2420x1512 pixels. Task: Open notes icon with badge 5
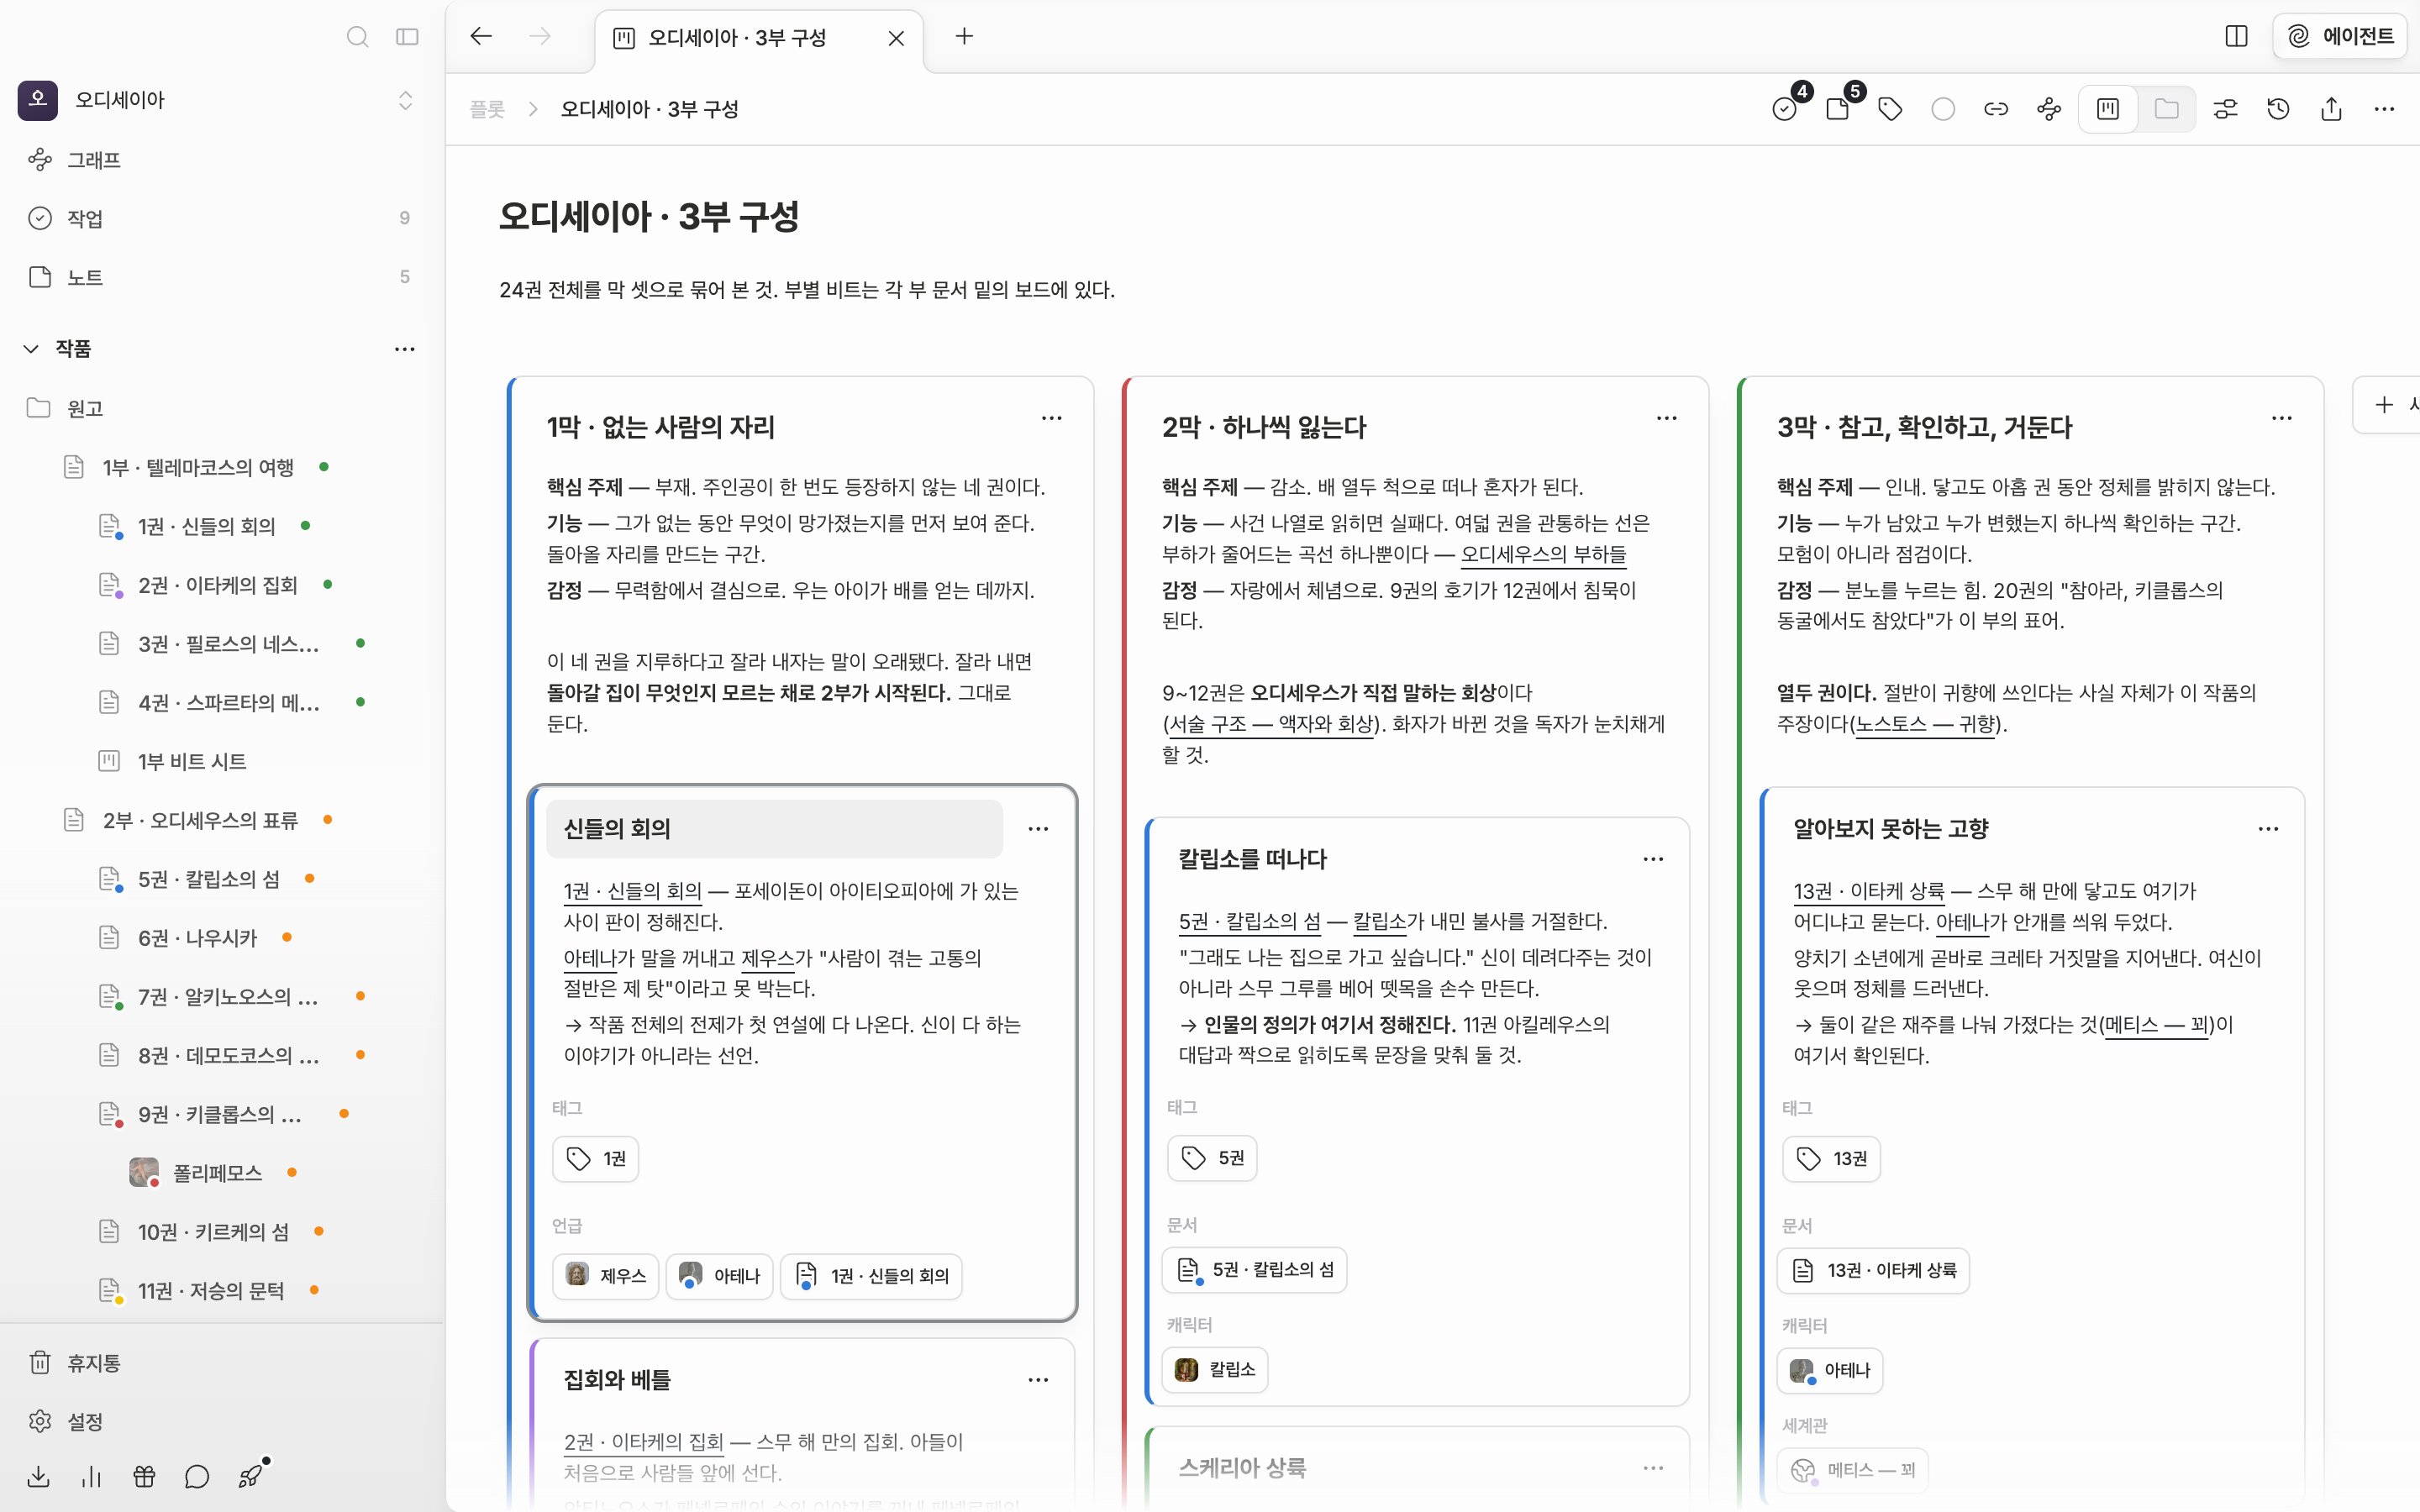click(1838, 108)
